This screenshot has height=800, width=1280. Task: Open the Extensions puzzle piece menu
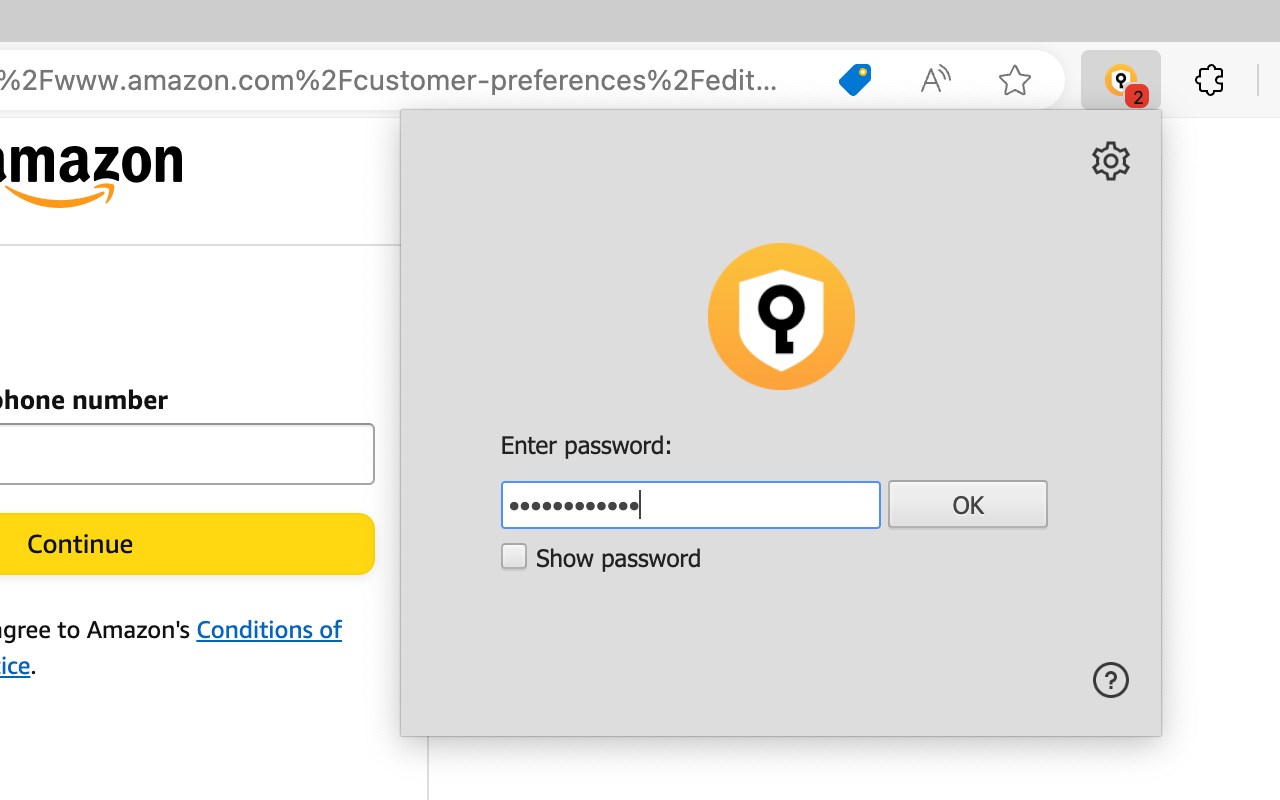click(1209, 80)
